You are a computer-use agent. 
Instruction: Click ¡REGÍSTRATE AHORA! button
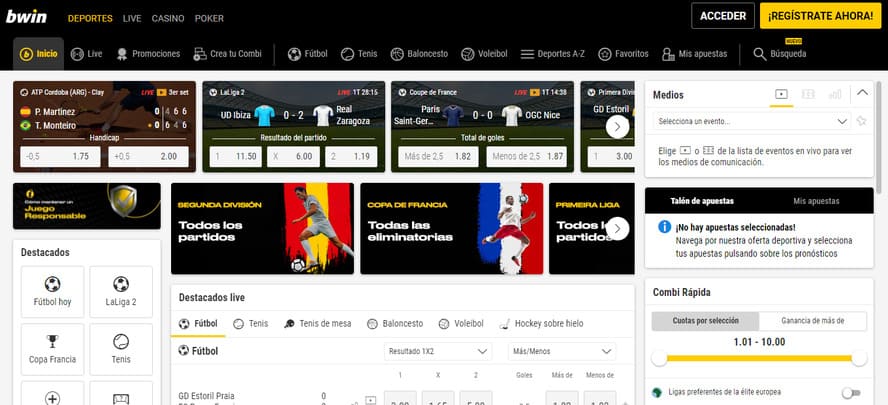[820, 16]
